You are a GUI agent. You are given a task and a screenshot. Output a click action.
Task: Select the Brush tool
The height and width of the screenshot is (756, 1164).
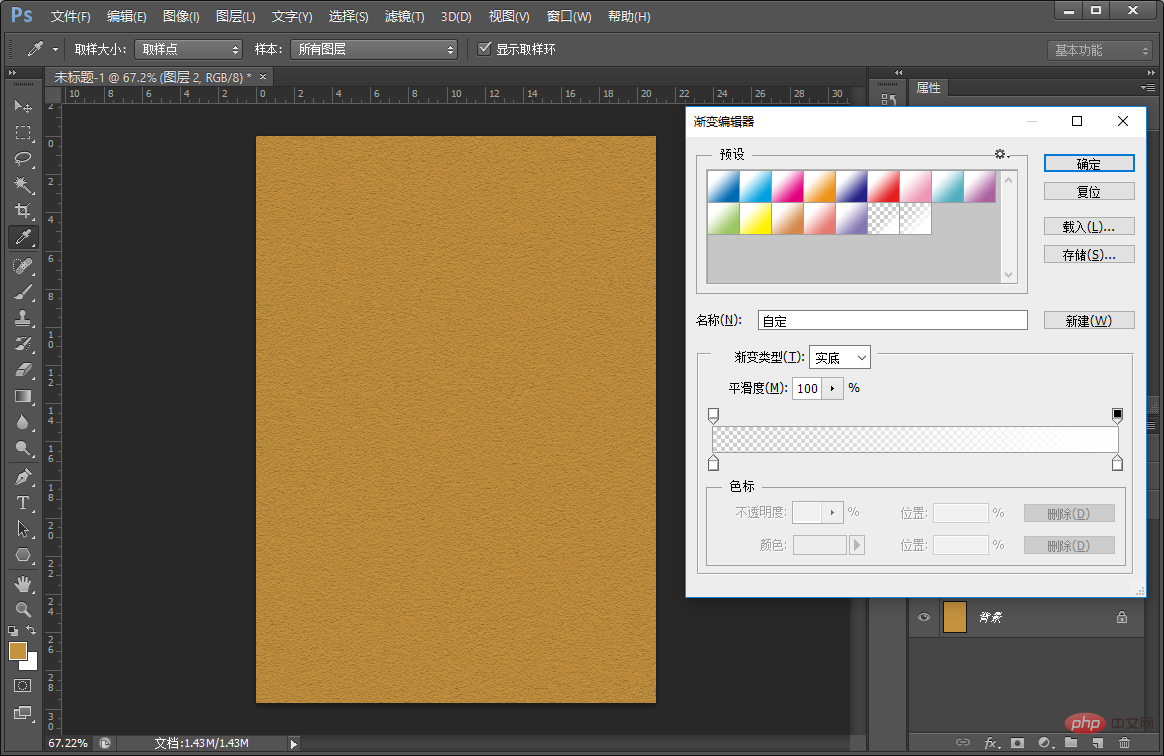pos(23,292)
